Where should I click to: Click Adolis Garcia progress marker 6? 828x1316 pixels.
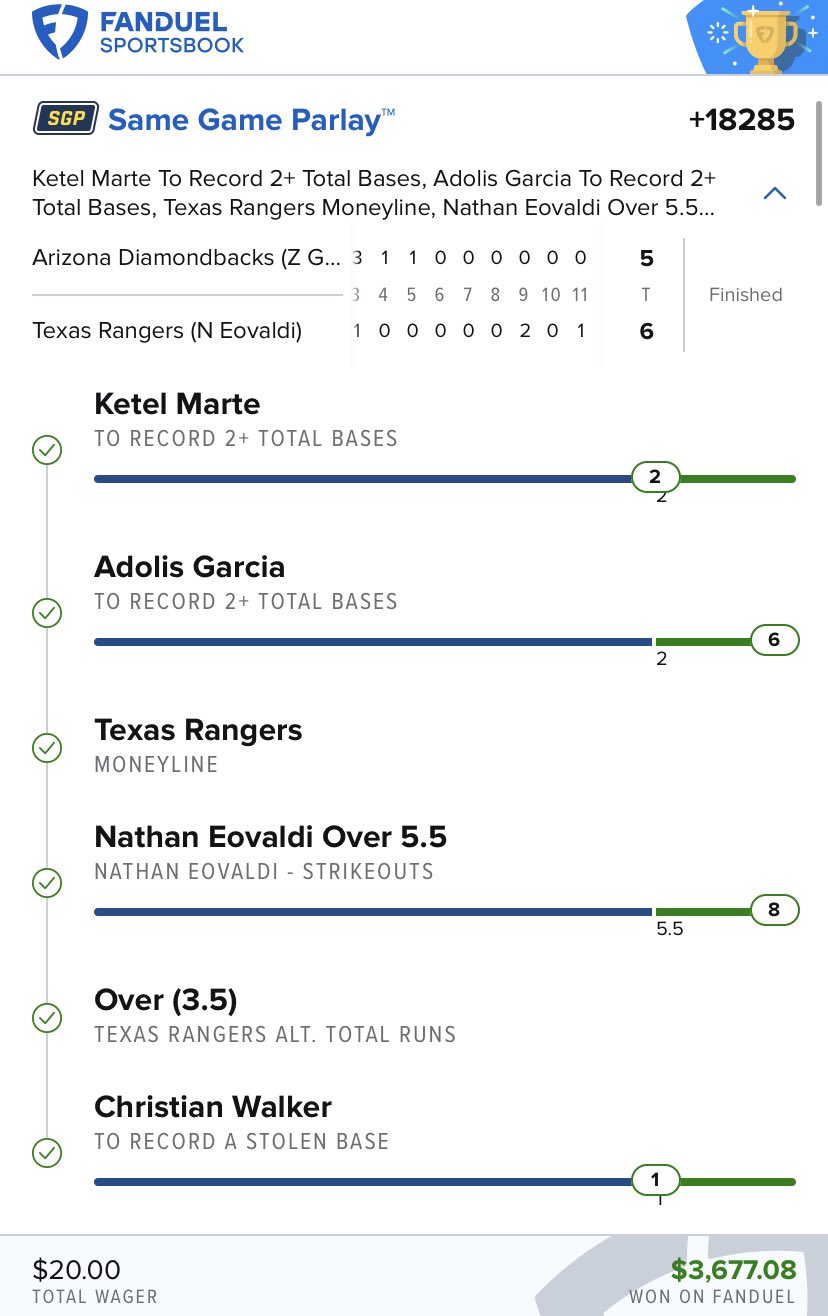pyautogui.click(x=774, y=639)
